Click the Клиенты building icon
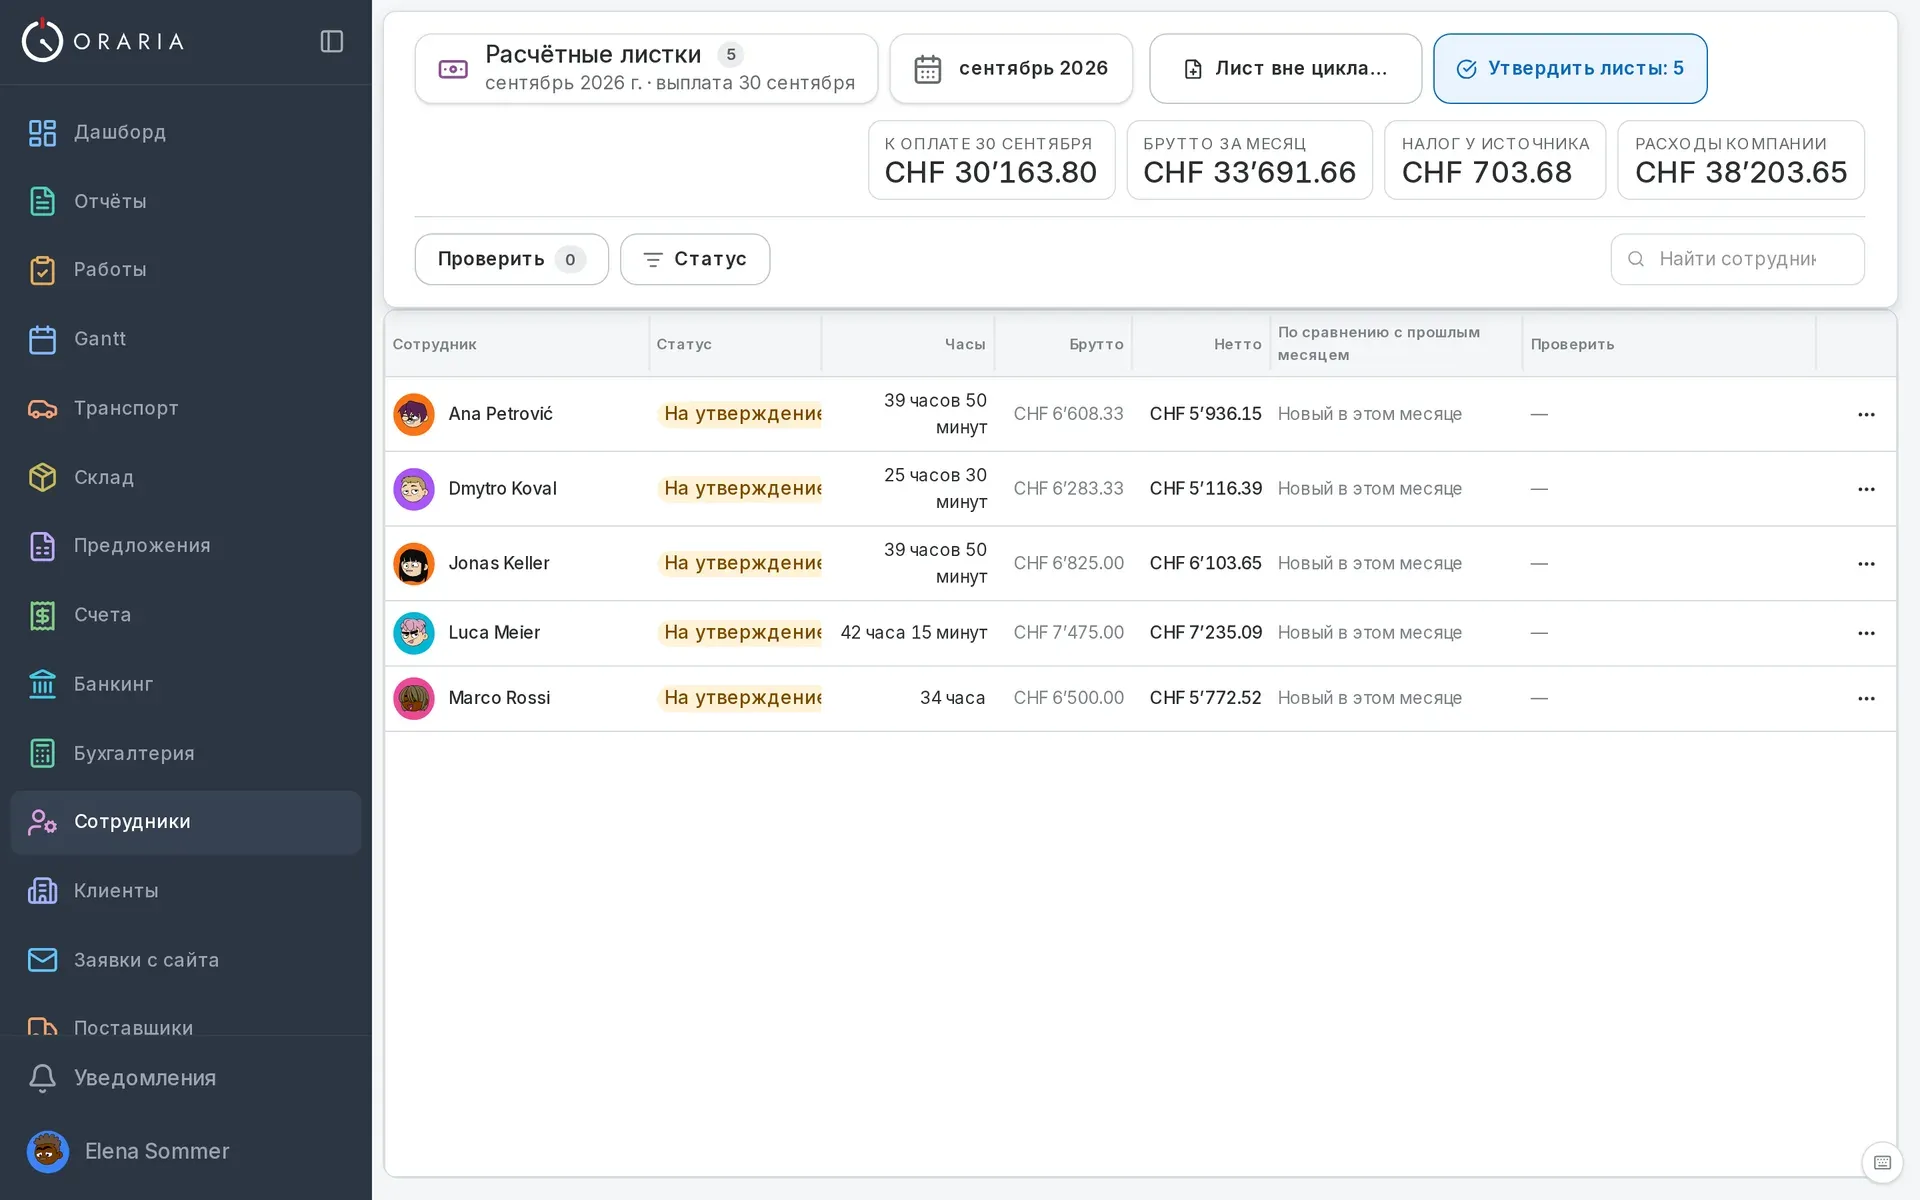Screen dimensions: 1920x1200 [42, 890]
